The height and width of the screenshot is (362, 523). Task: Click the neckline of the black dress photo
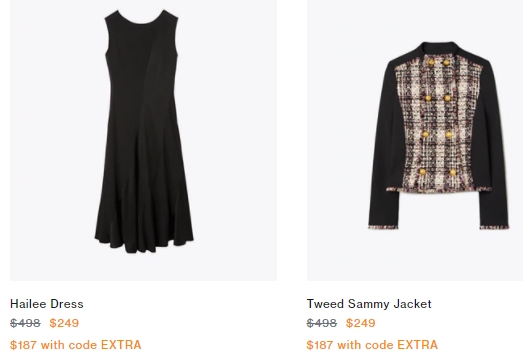click(141, 19)
